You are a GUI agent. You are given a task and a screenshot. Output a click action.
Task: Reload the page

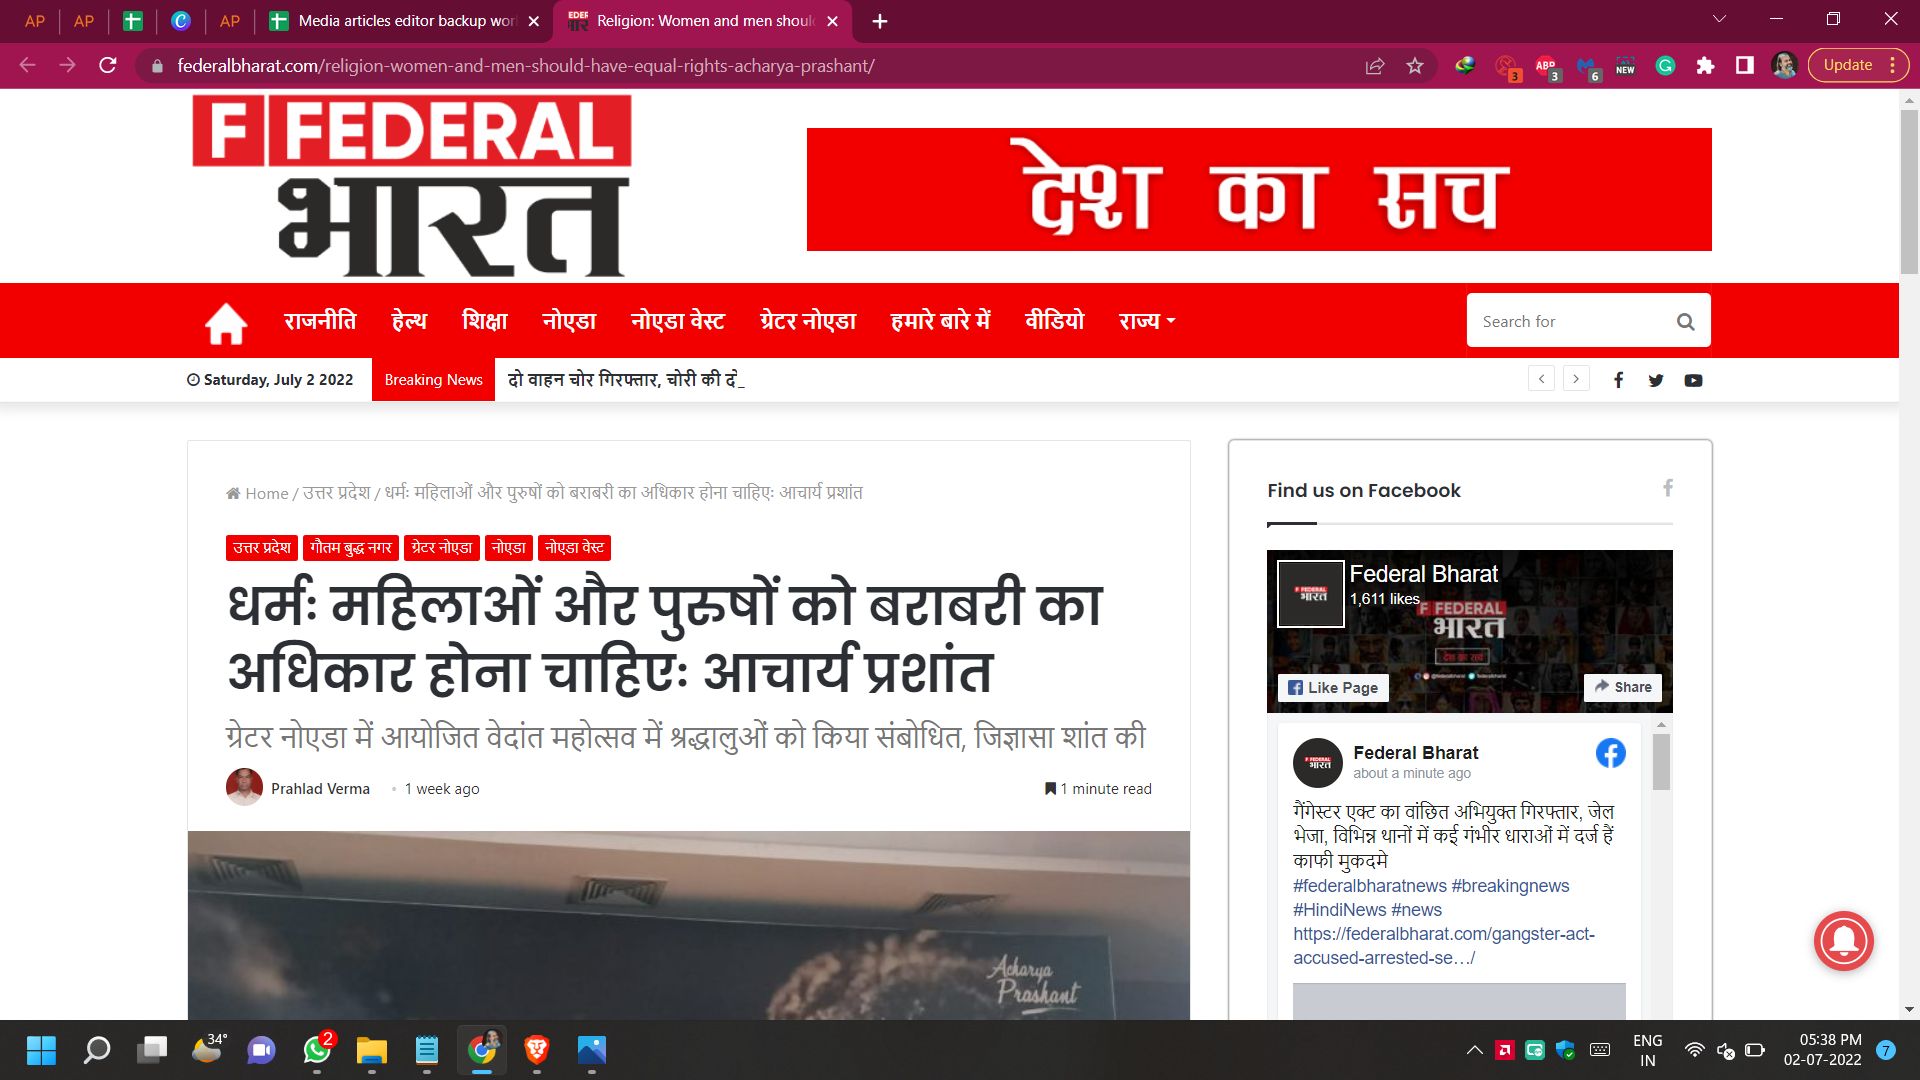click(108, 66)
